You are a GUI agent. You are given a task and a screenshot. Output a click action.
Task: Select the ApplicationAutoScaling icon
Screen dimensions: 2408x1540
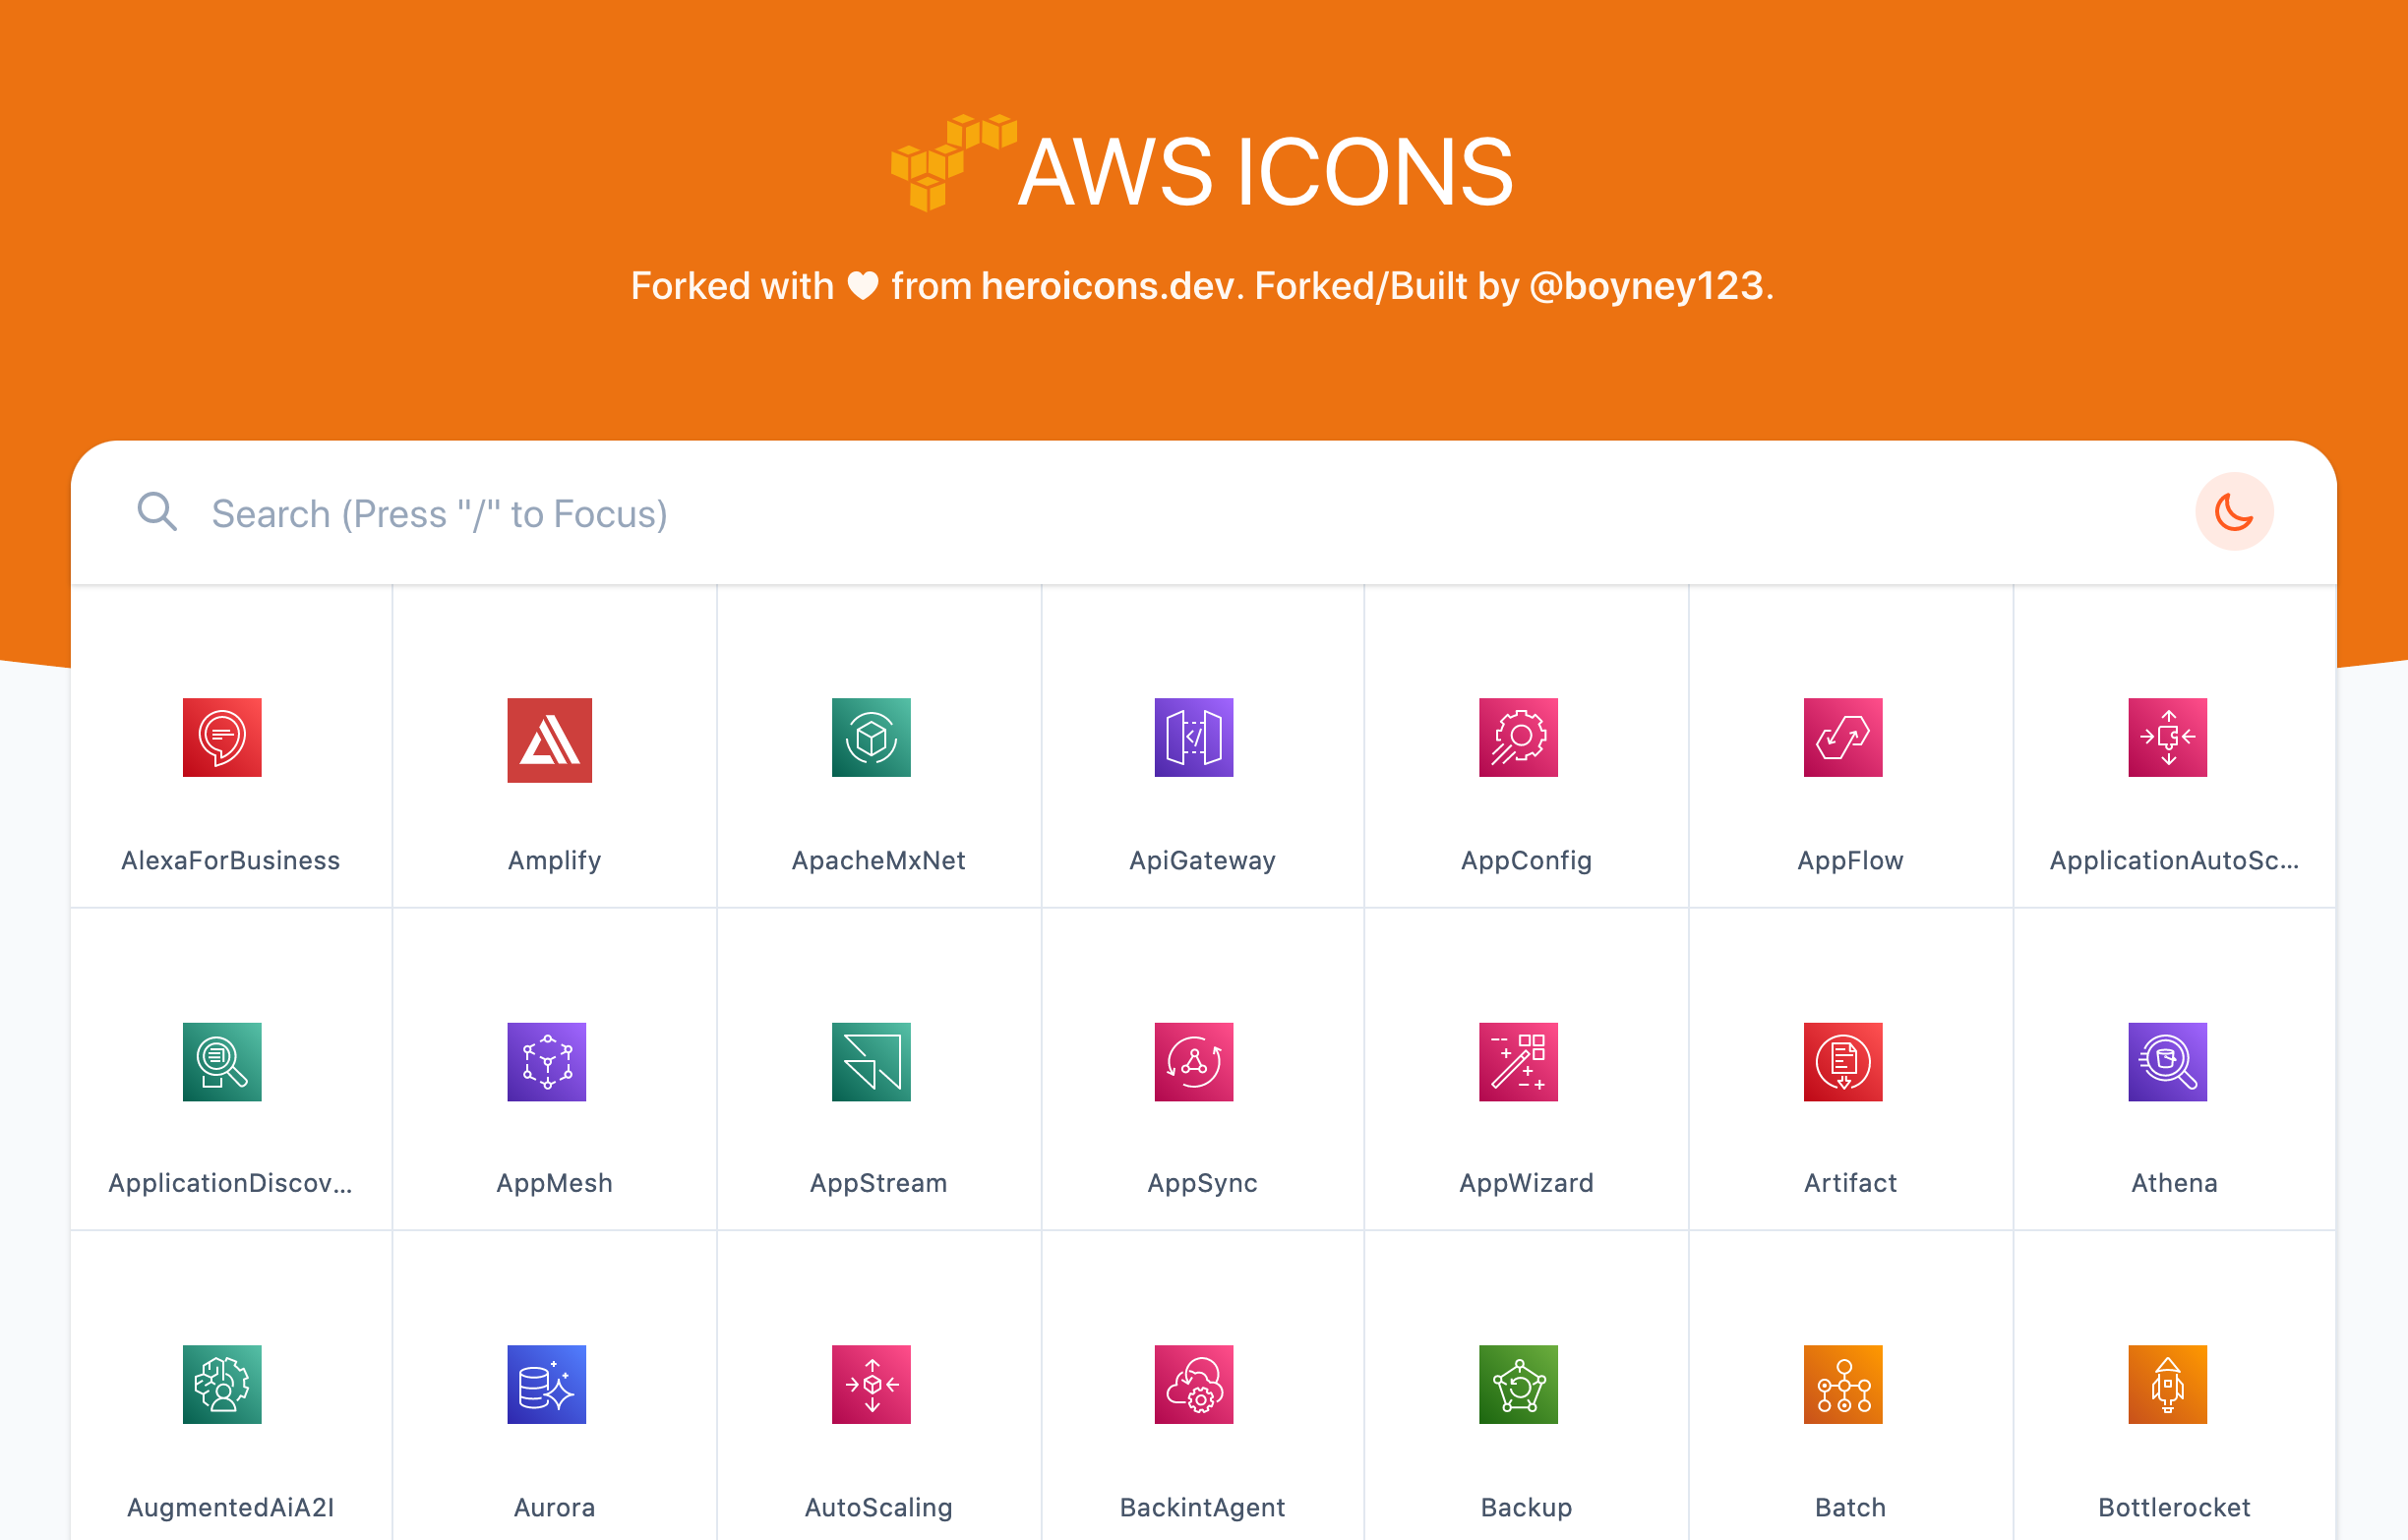[2168, 739]
